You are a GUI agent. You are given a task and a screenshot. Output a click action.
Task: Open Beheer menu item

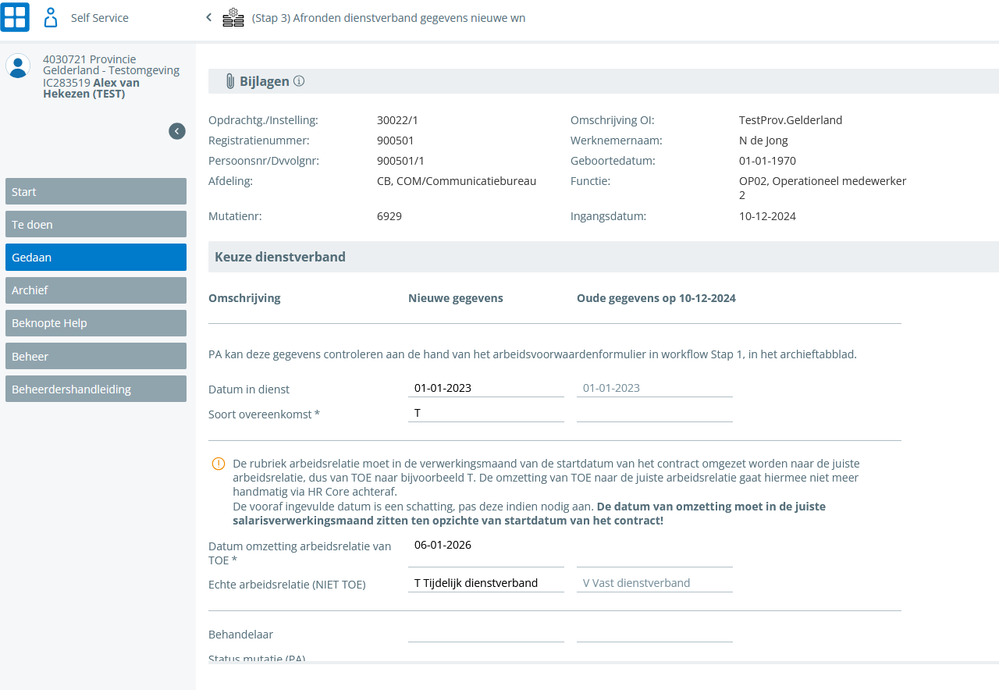click(x=96, y=356)
